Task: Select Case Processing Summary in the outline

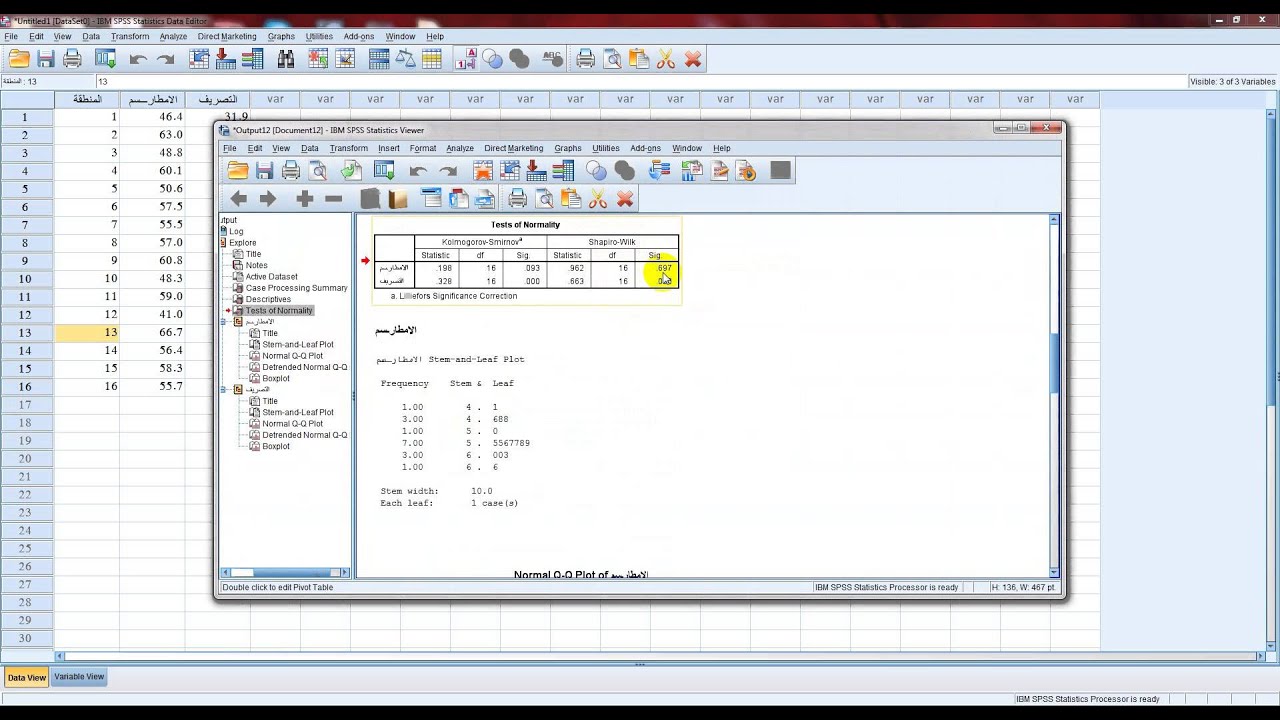Action: (296, 288)
